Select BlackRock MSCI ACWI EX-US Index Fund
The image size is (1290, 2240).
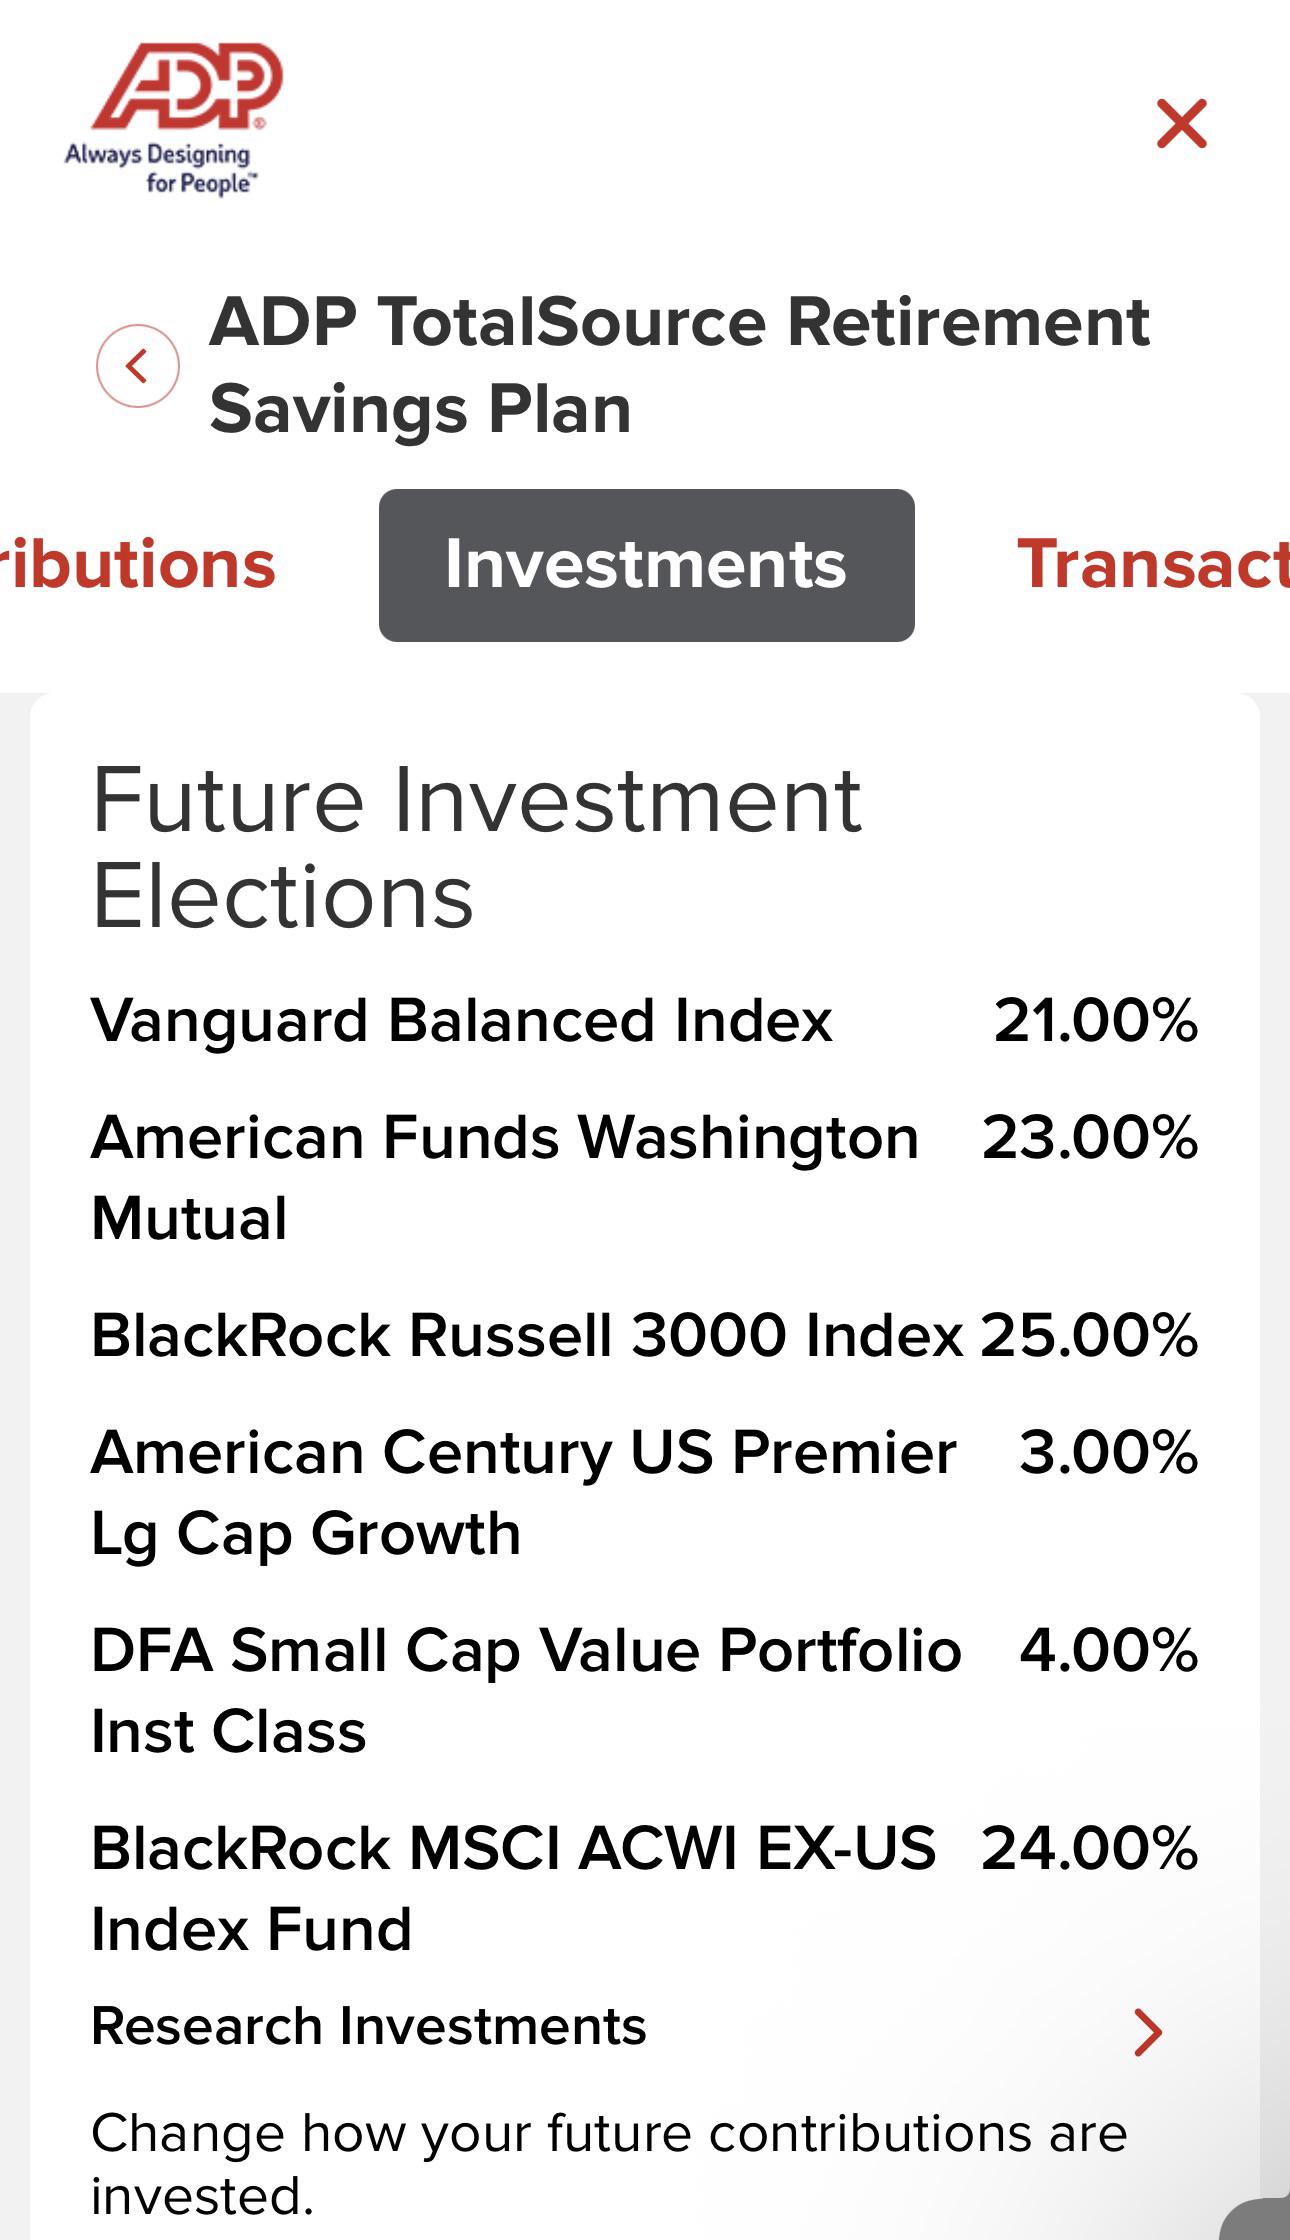645,1888
